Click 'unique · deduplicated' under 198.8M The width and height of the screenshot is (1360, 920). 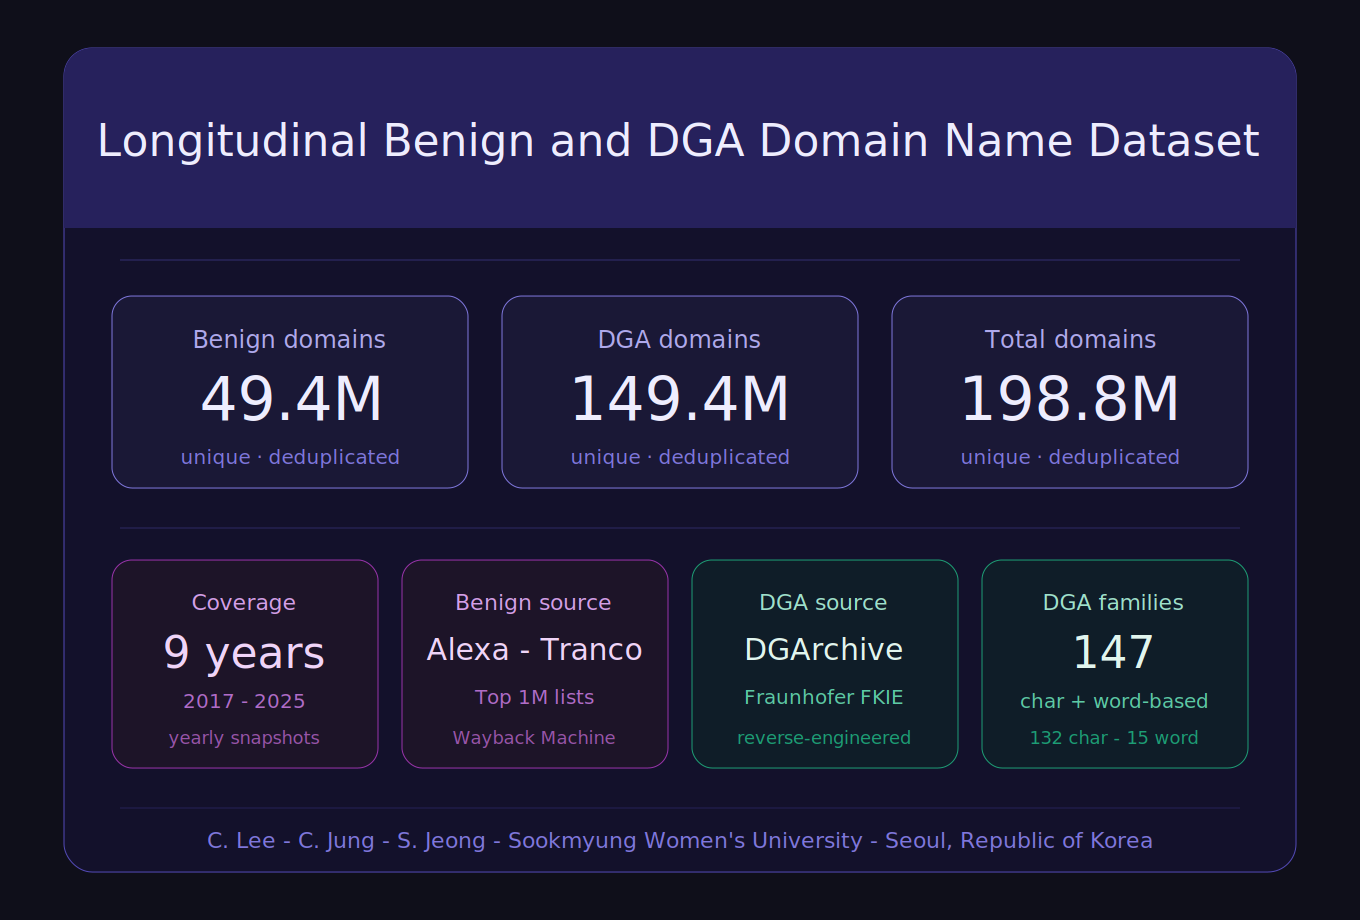click(1070, 457)
